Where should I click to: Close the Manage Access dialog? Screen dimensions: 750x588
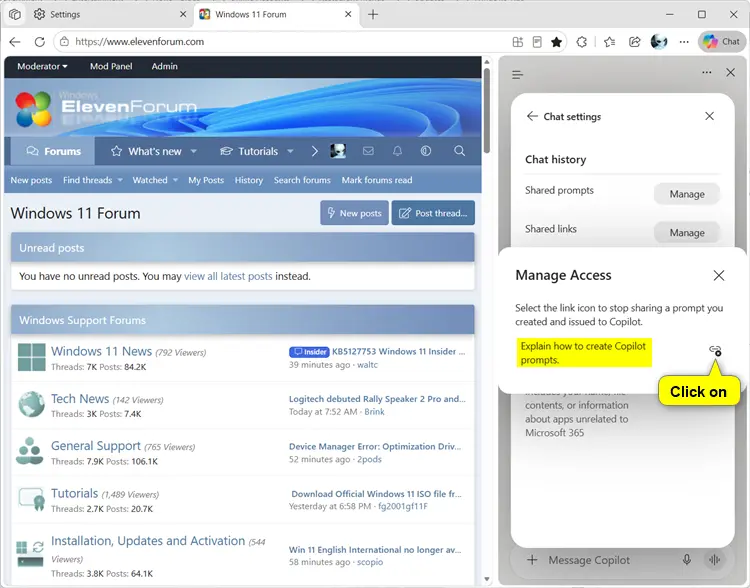click(x=718, y=276)
